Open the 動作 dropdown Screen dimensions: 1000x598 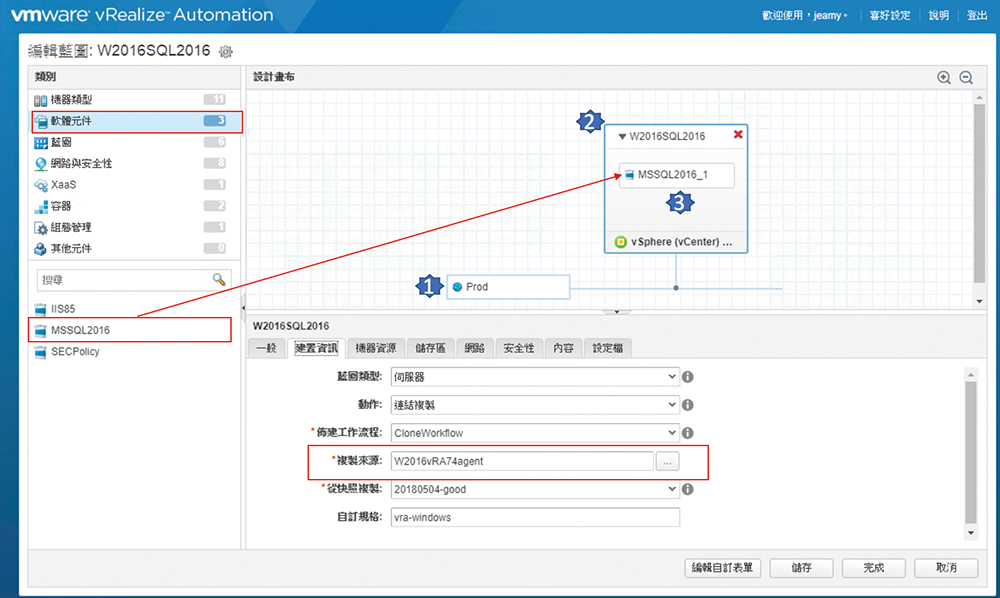point(534,405)
